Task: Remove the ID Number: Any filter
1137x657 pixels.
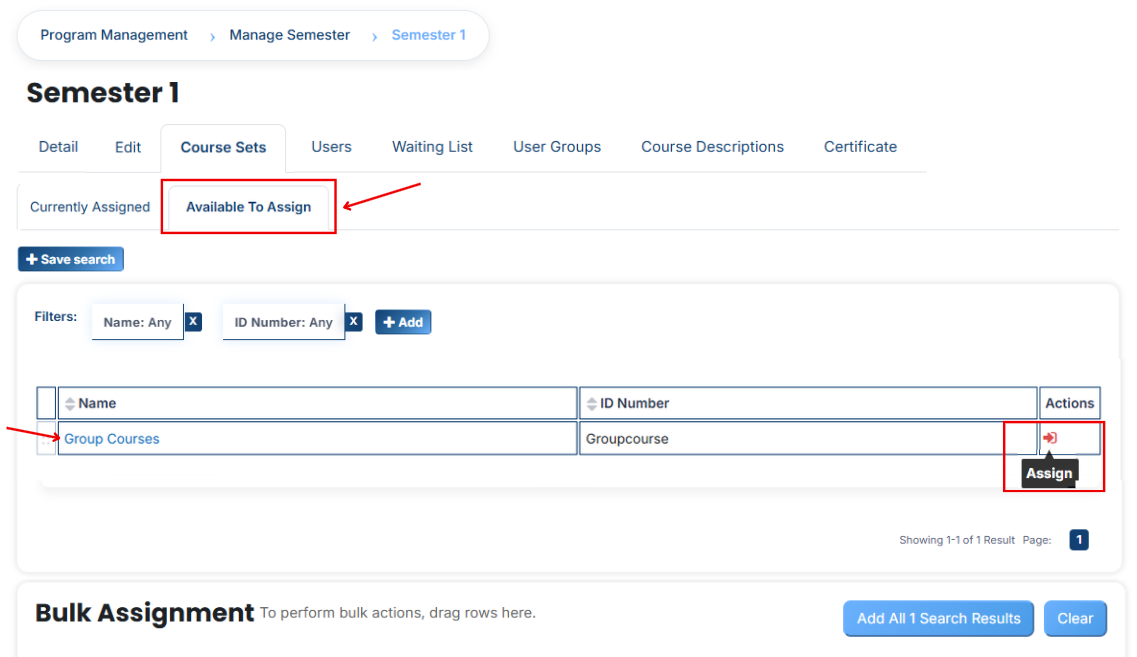Action: (x=353, y=321)
